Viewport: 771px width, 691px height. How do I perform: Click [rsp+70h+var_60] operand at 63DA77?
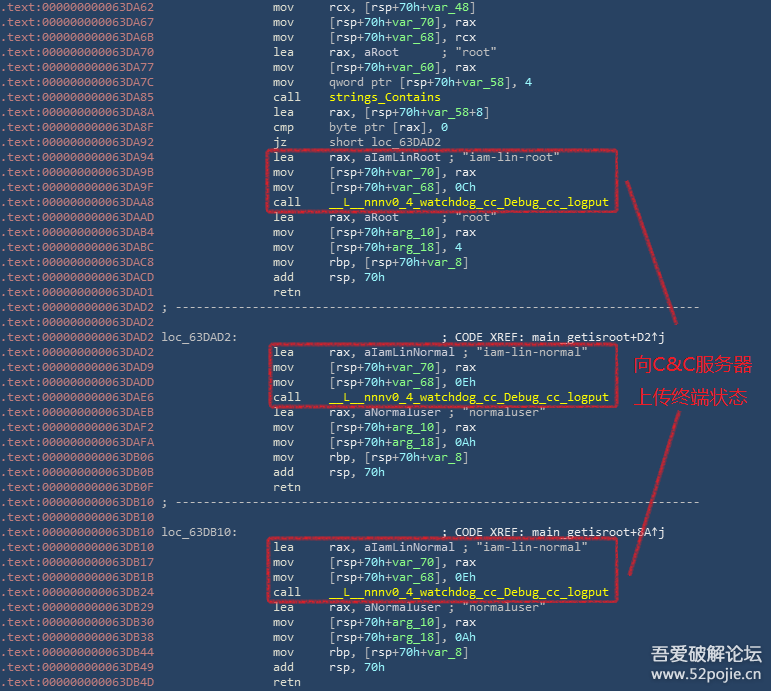pyautogui.click(x=385, y=67)
